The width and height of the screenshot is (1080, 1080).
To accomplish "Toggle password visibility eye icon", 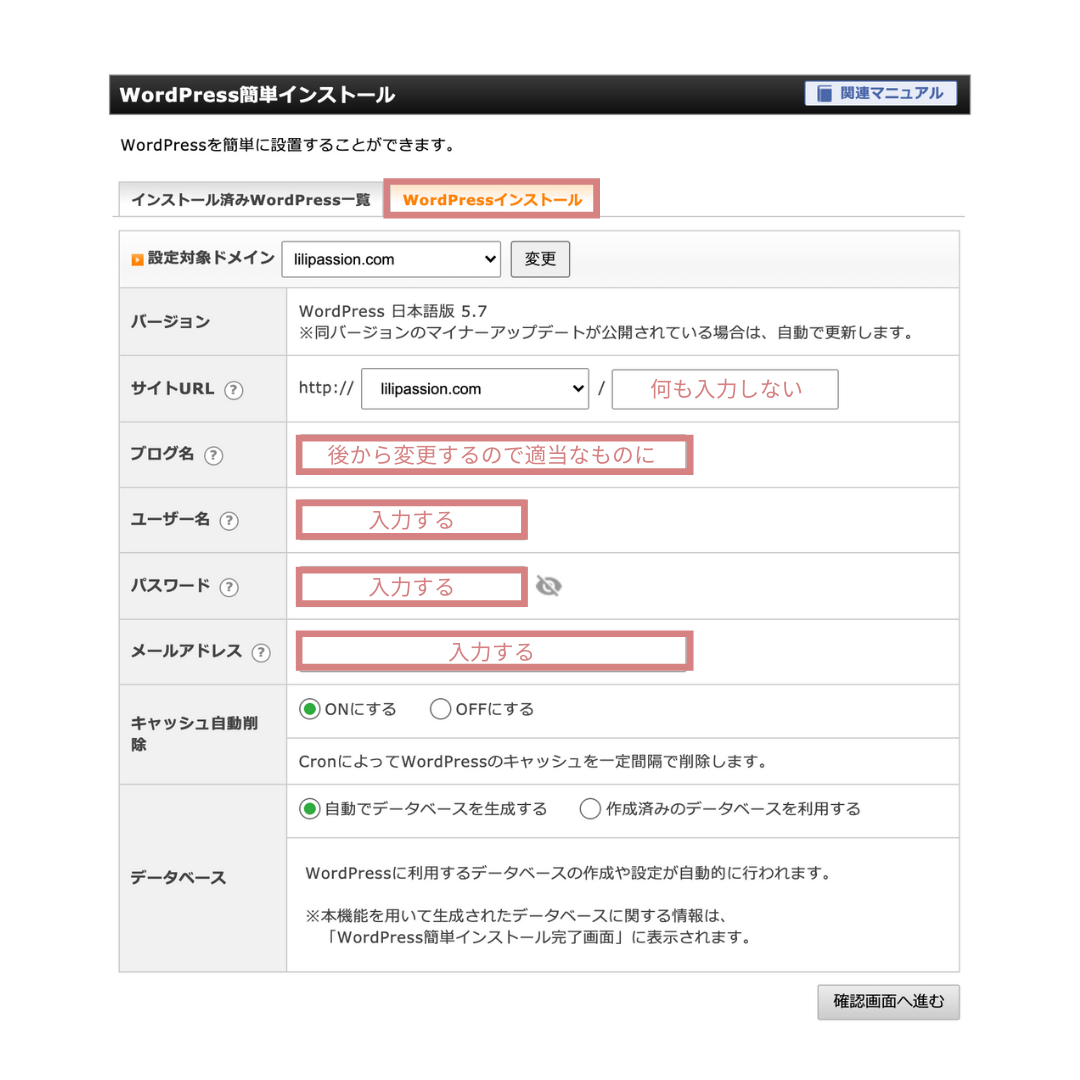I will (x=548, y=586).
